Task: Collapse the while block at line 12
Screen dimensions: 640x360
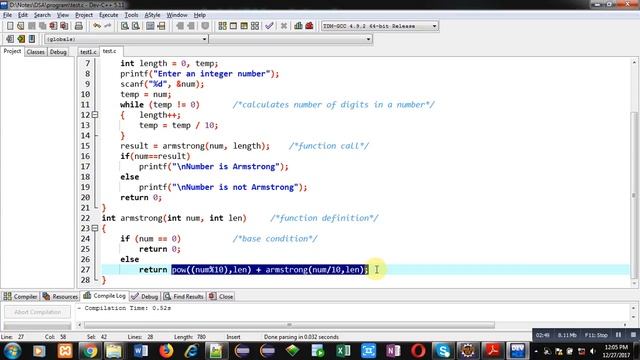Action: click(95, 115)
